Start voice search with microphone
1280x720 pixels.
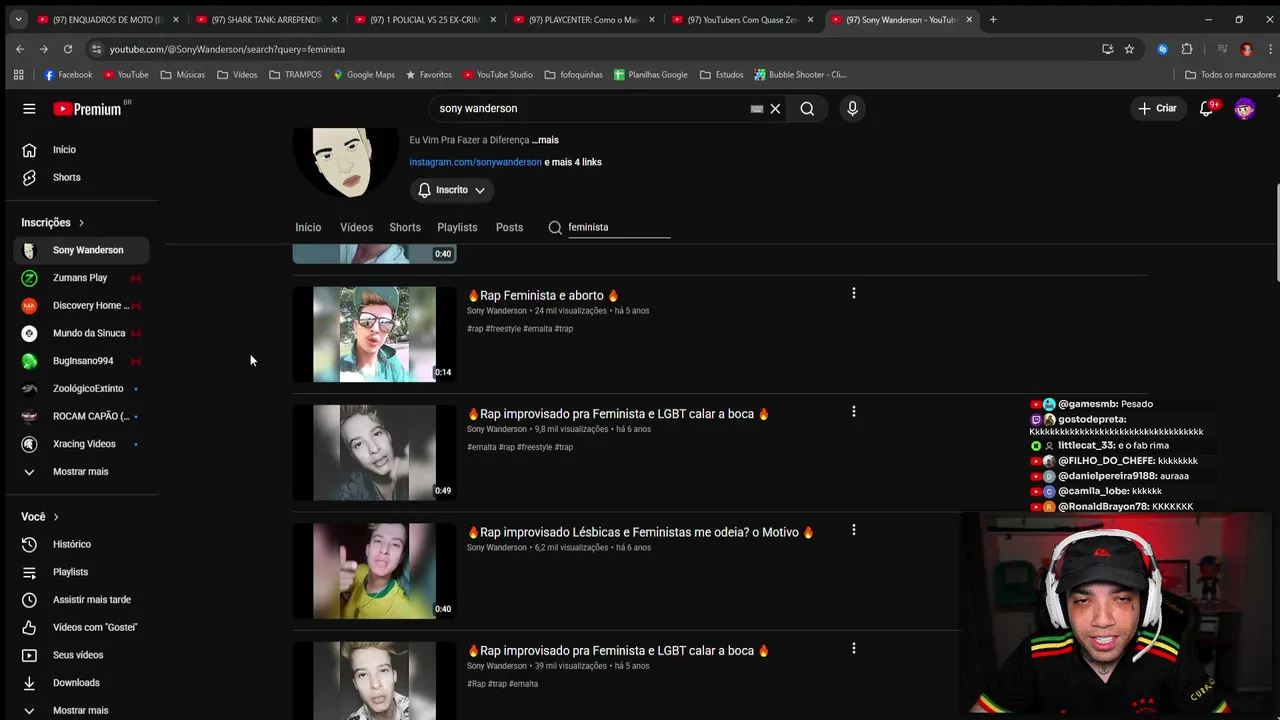(x=852, y=109)
